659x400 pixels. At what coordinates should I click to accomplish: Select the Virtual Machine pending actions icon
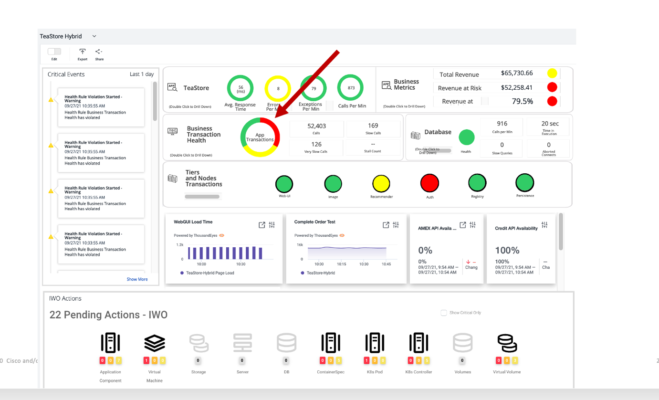pos(154,343)
